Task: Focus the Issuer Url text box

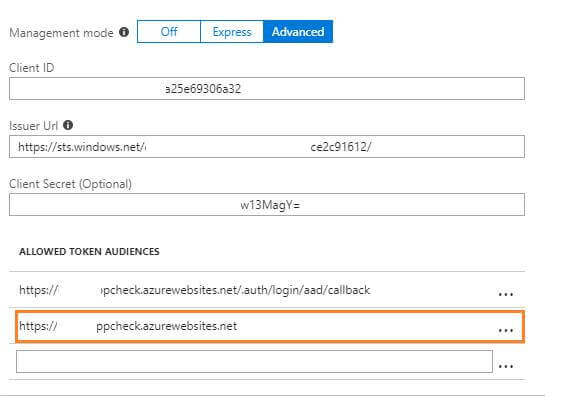Action: (267, 147)
